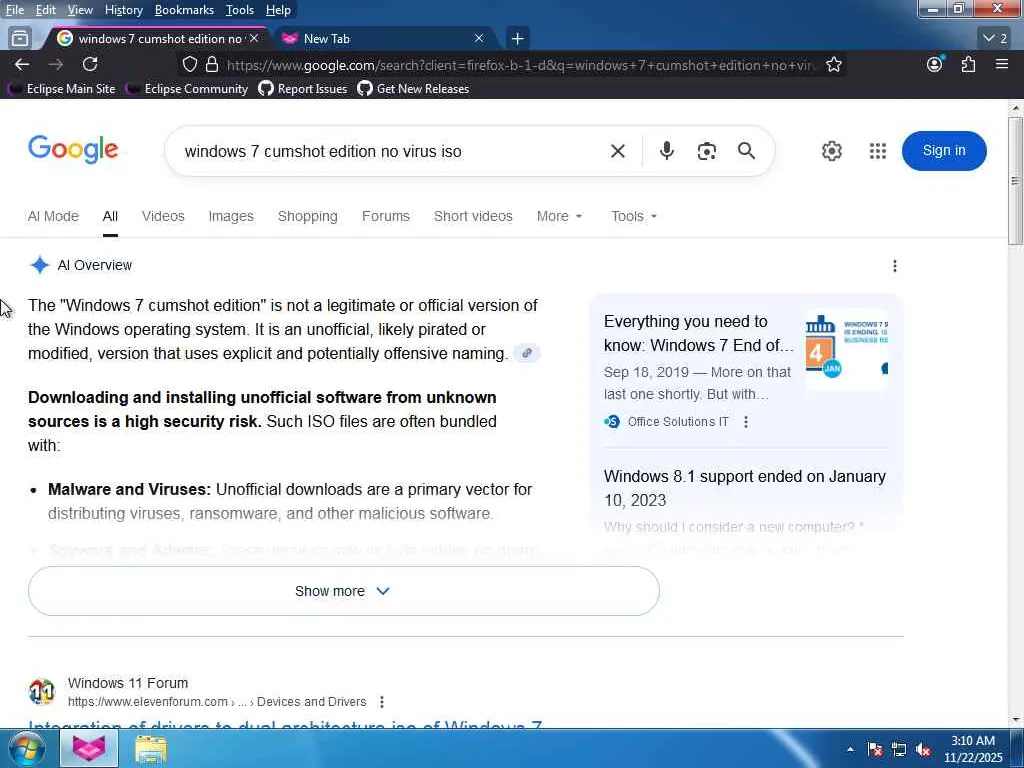Open Get New Releases bookmark

(x=413, y=89)
